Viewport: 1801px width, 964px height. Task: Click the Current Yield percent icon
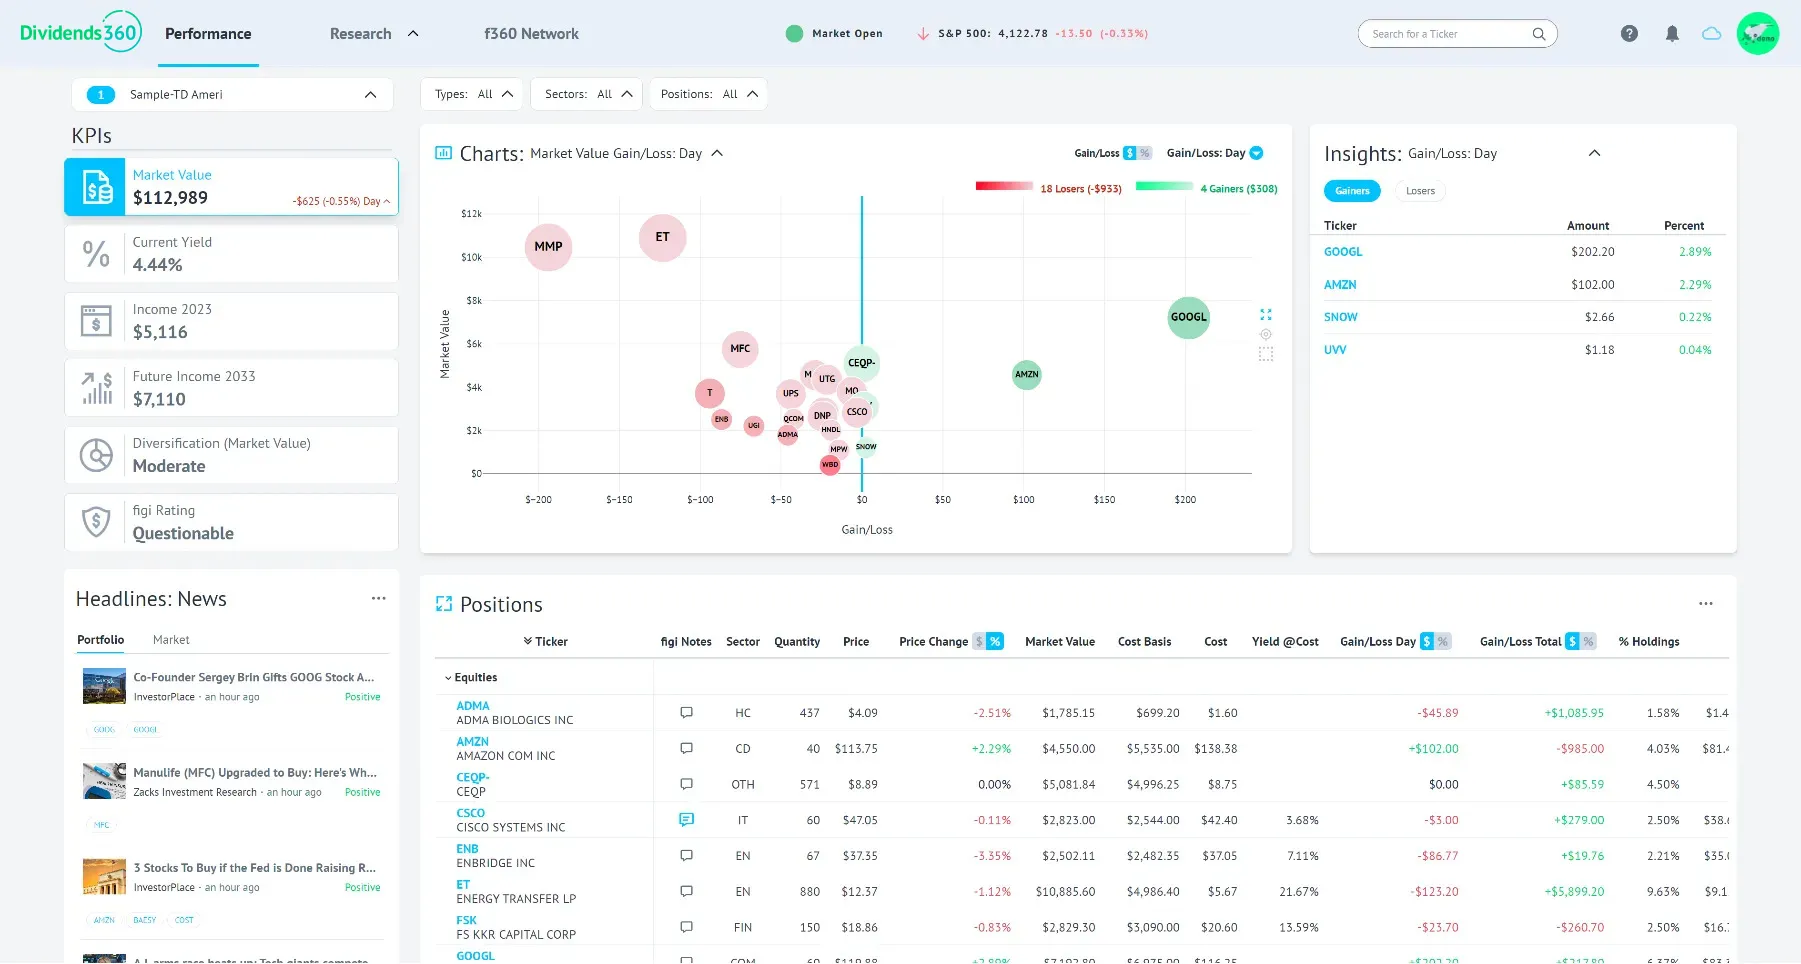[x=96, y=254]
